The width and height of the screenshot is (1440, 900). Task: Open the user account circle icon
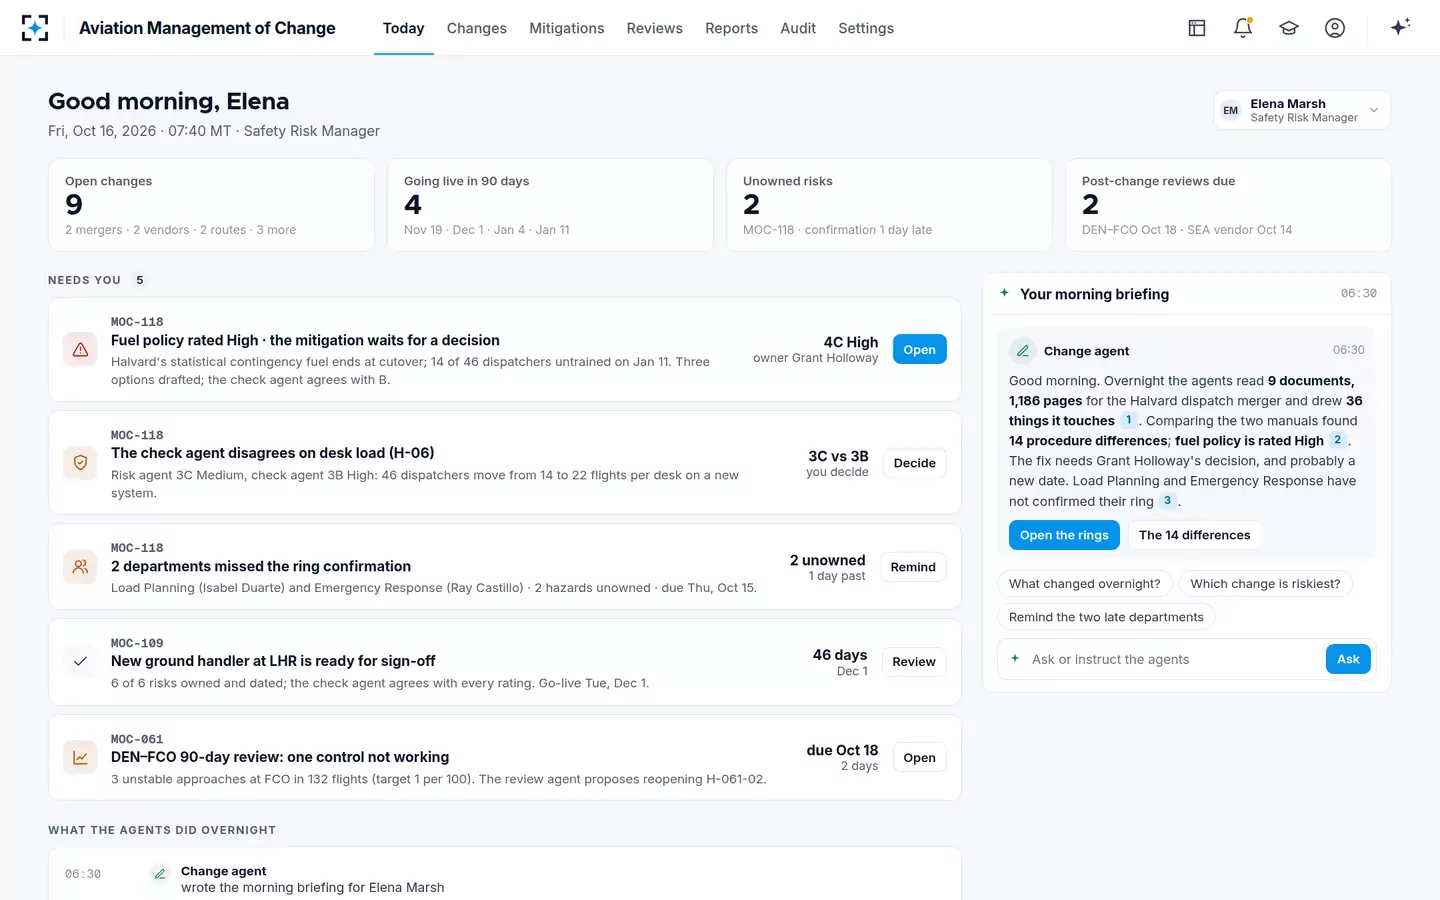[1335, 28]
